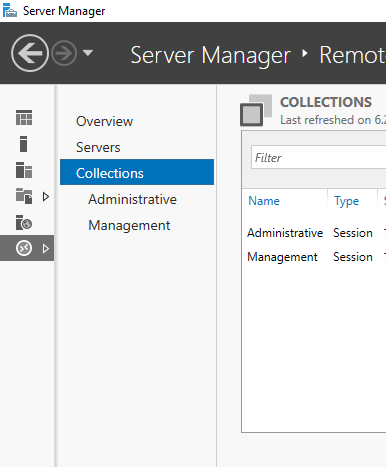Click the back navigation arrow button
Image resolution: width=386 pixels, height=467 pixels.
tap(30, 53)
